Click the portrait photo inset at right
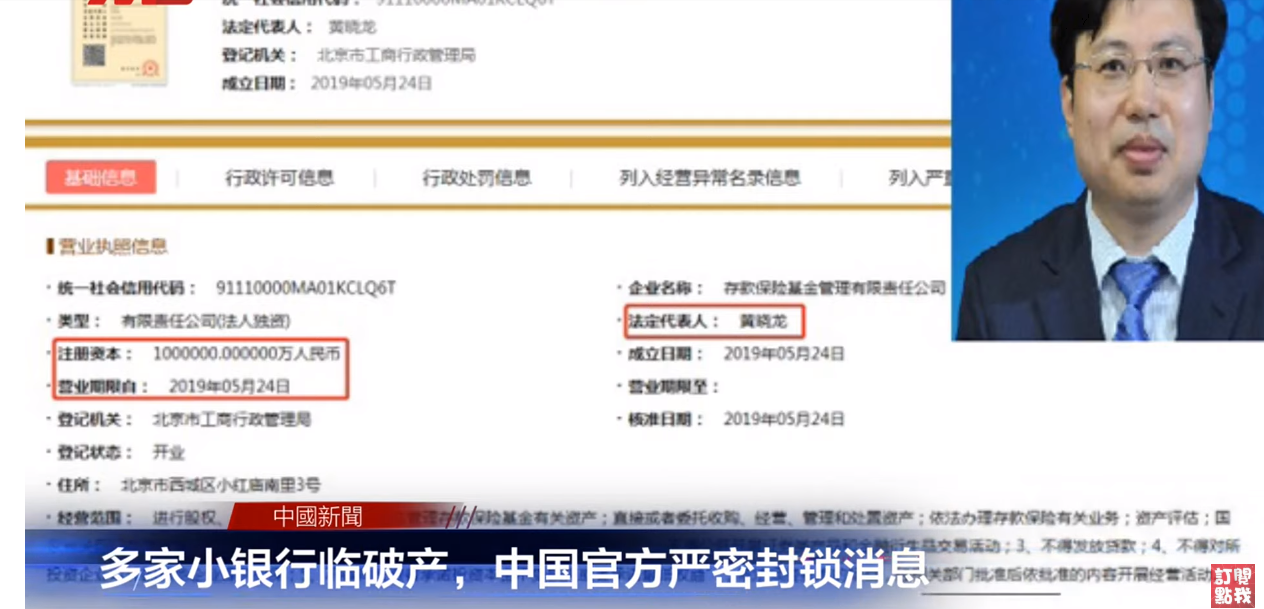 point(1106,170)
